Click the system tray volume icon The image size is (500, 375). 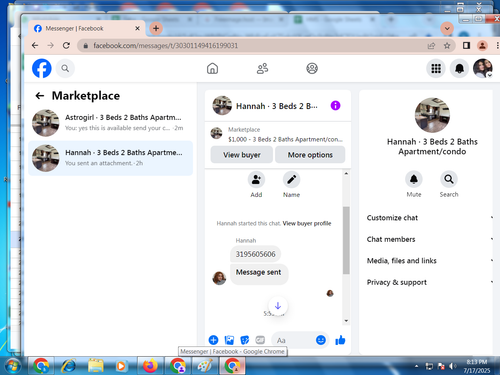(x=452, y=366)
